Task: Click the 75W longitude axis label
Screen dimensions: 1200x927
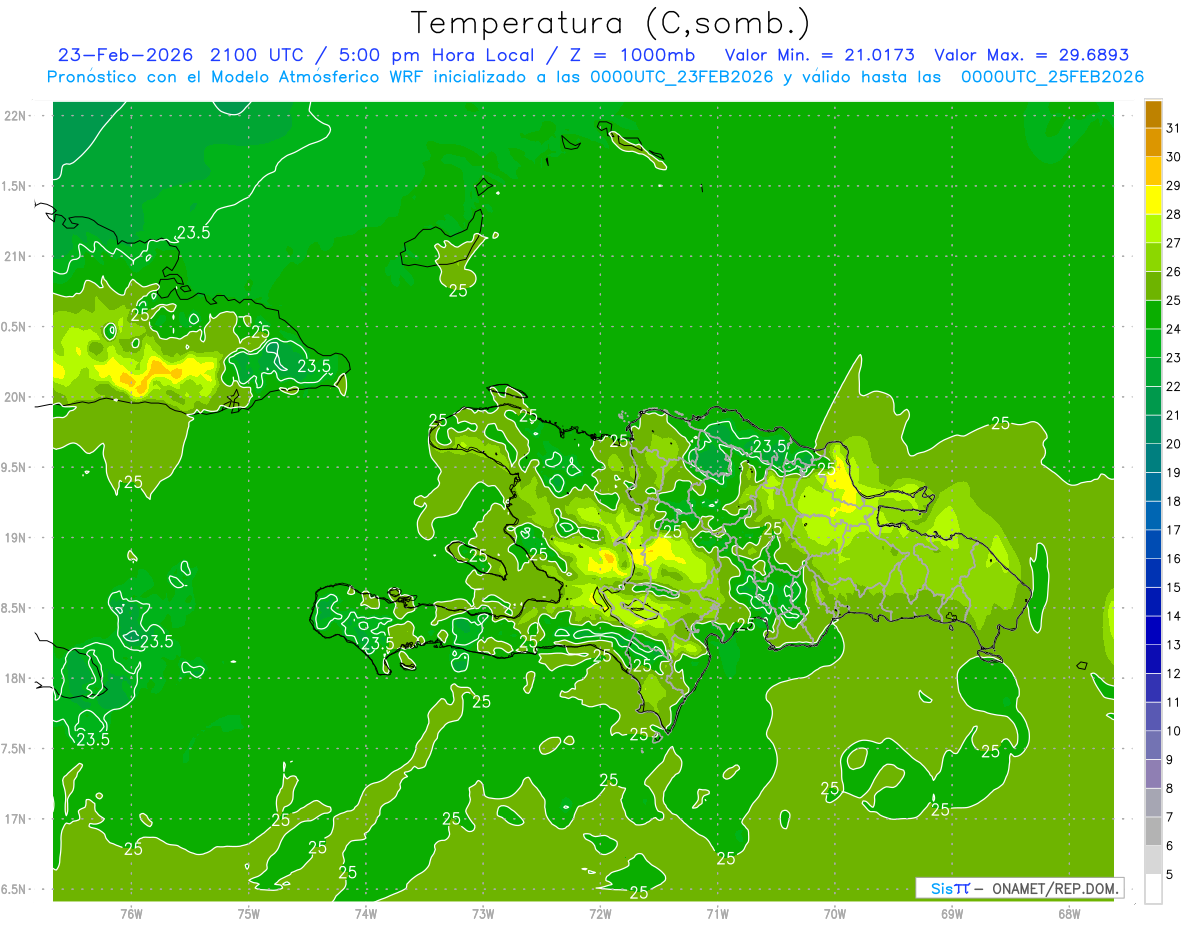Action: pos(249,913)
